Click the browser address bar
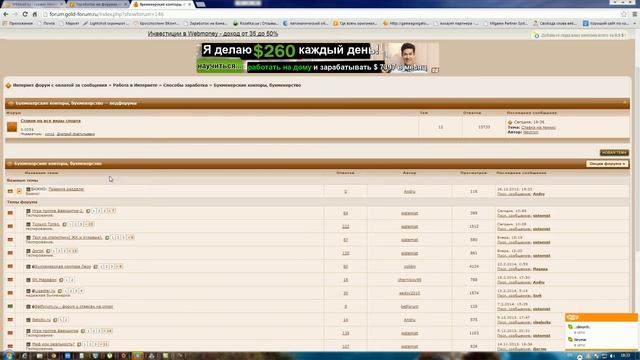 (331, 14)
